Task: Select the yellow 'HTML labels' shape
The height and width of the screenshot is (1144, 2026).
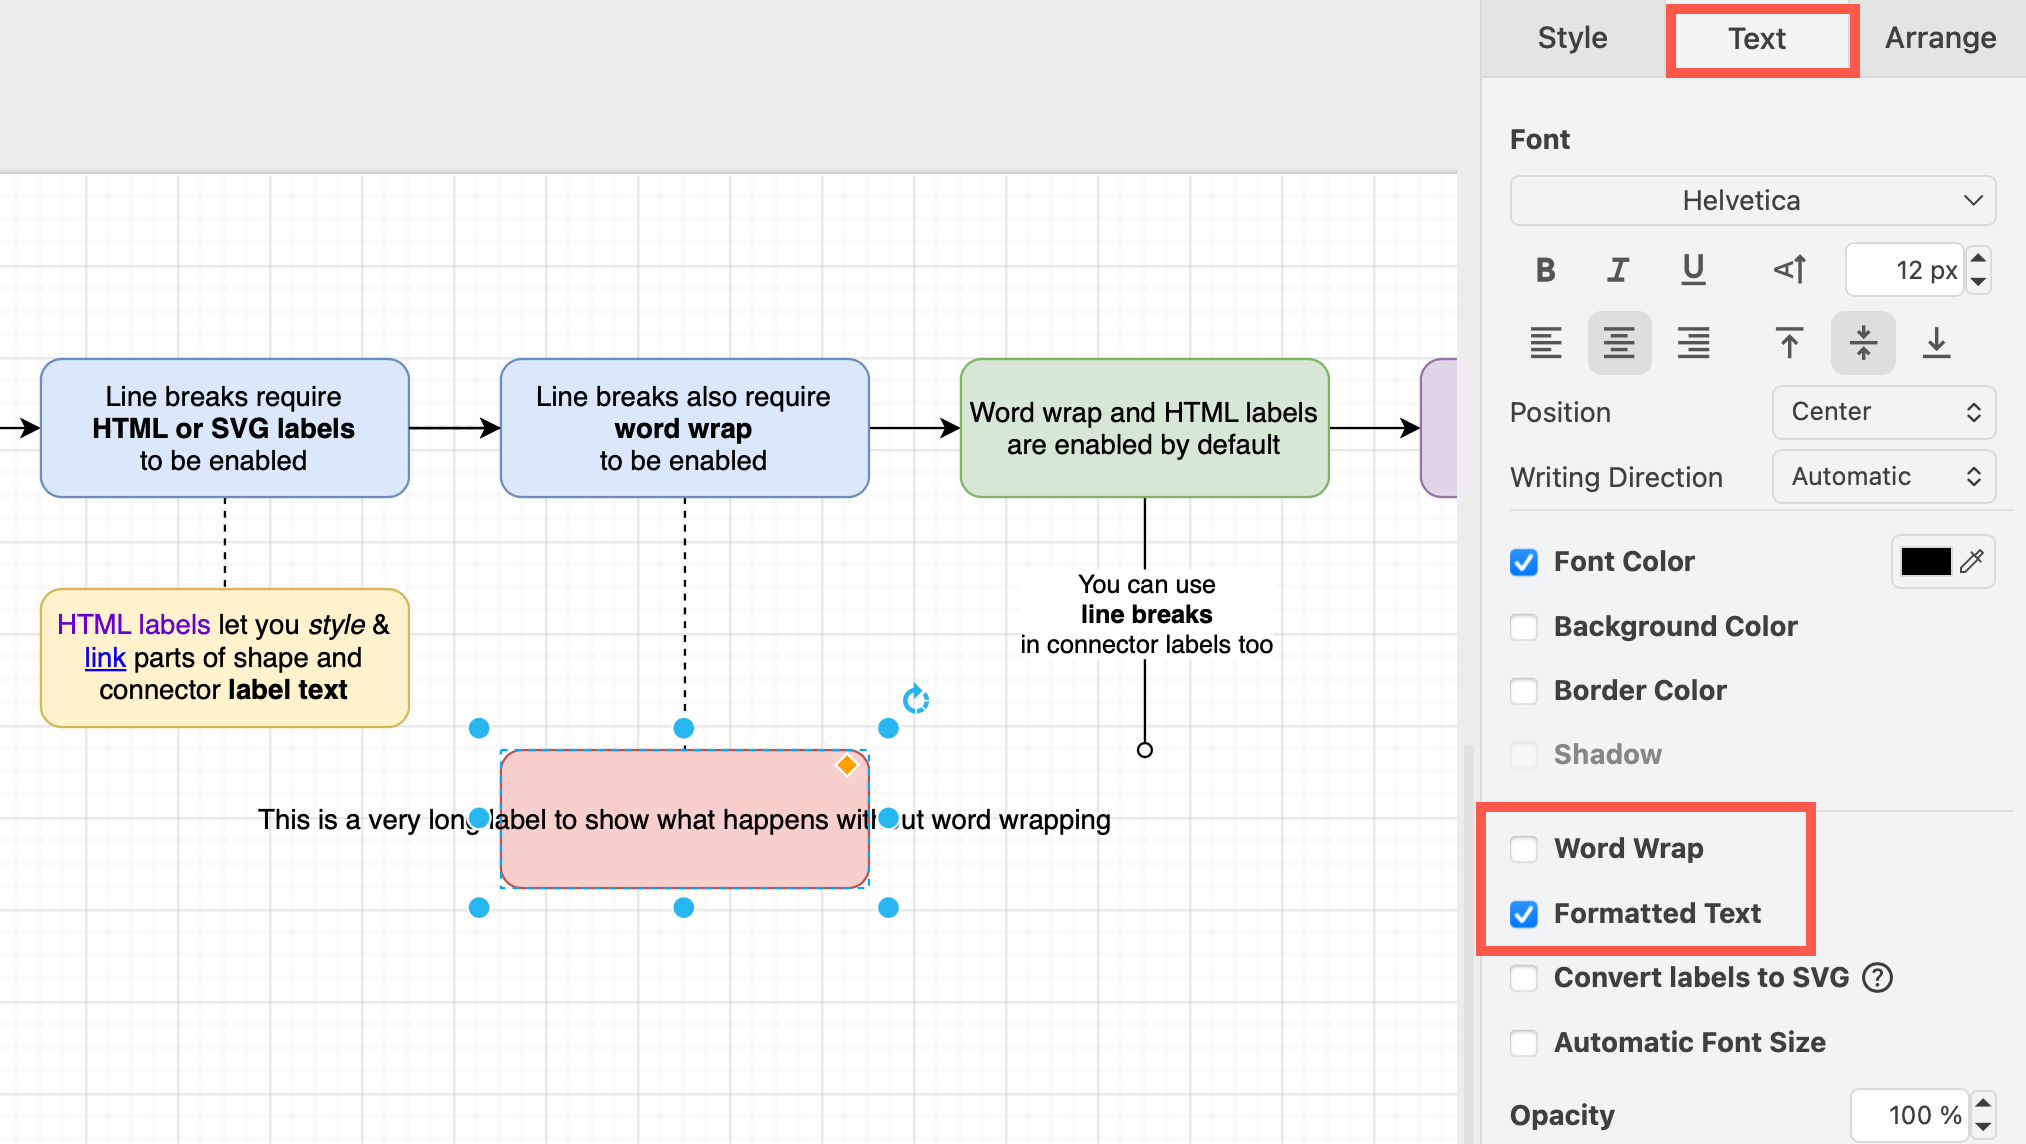Action: [x=225, y=658]
